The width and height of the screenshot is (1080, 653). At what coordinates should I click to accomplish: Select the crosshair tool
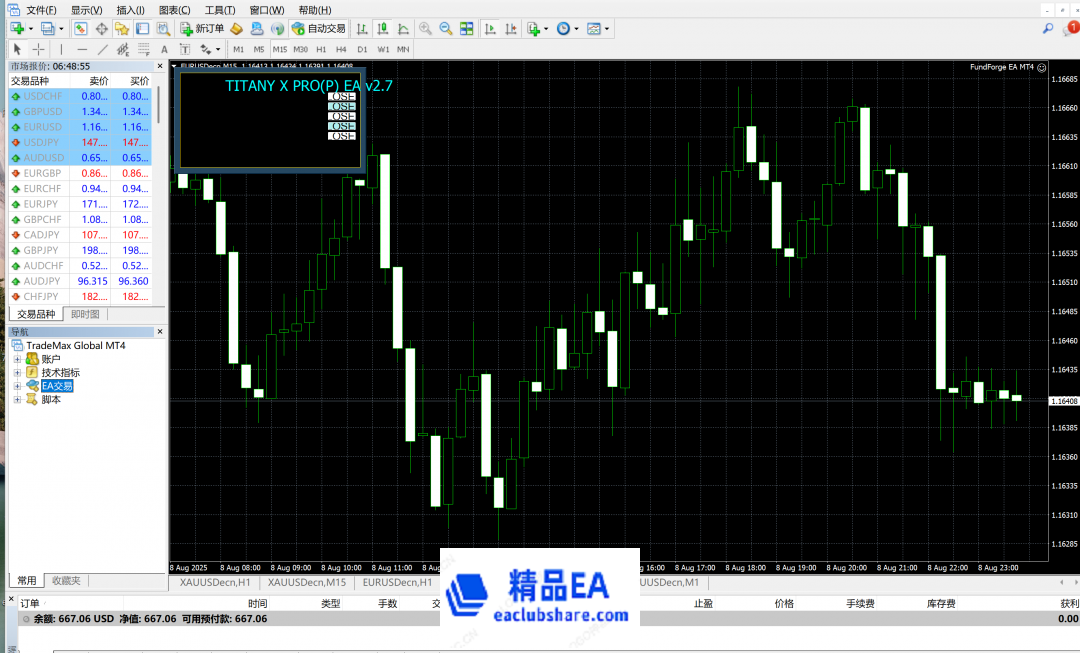click(x=39, y=49)
